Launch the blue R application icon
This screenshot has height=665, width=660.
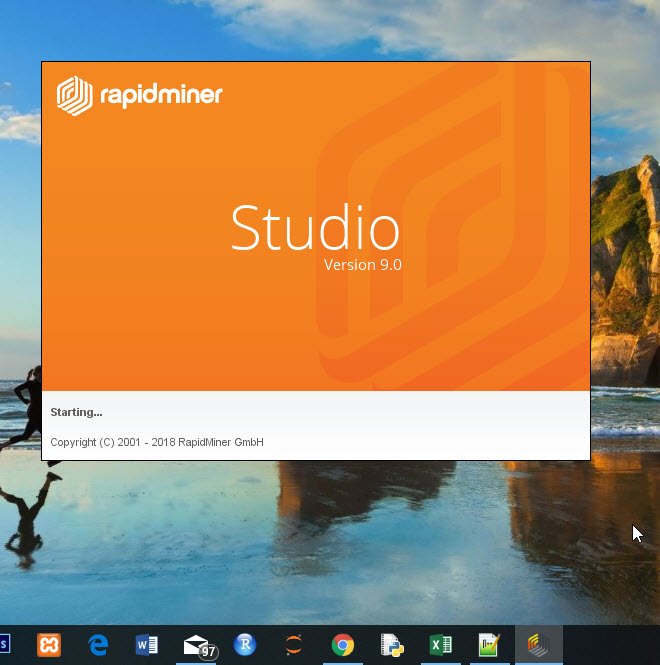coord(245,644)
